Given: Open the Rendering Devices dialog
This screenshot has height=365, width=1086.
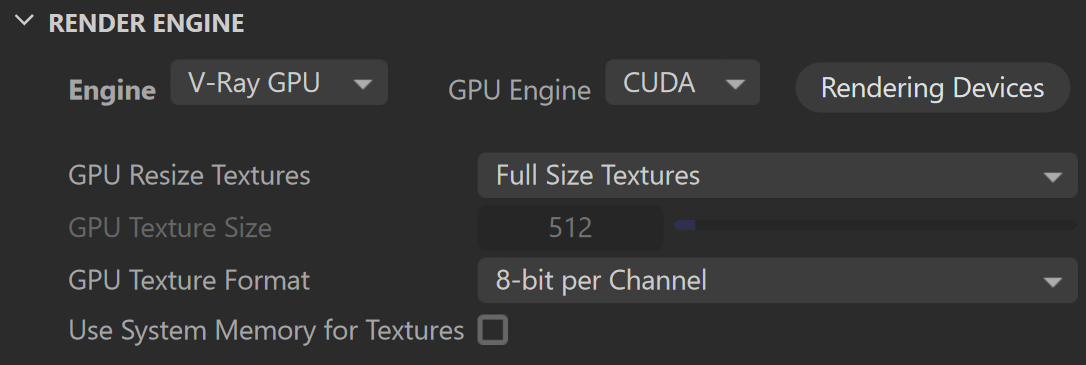Looking at the screenshot, I should pos(932,87).
